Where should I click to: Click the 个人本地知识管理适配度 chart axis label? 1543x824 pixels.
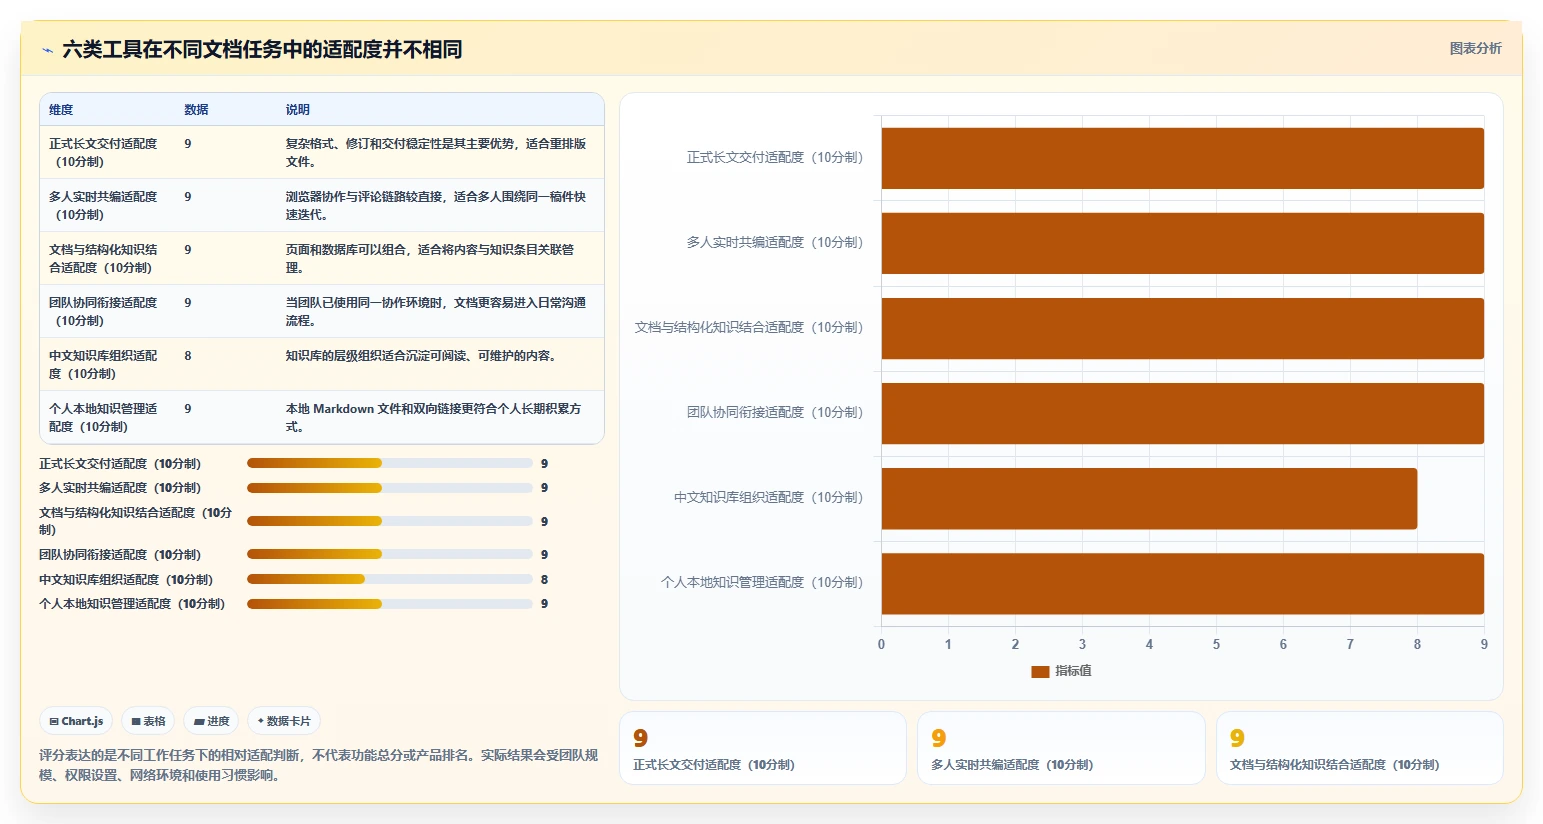[761, 582]
